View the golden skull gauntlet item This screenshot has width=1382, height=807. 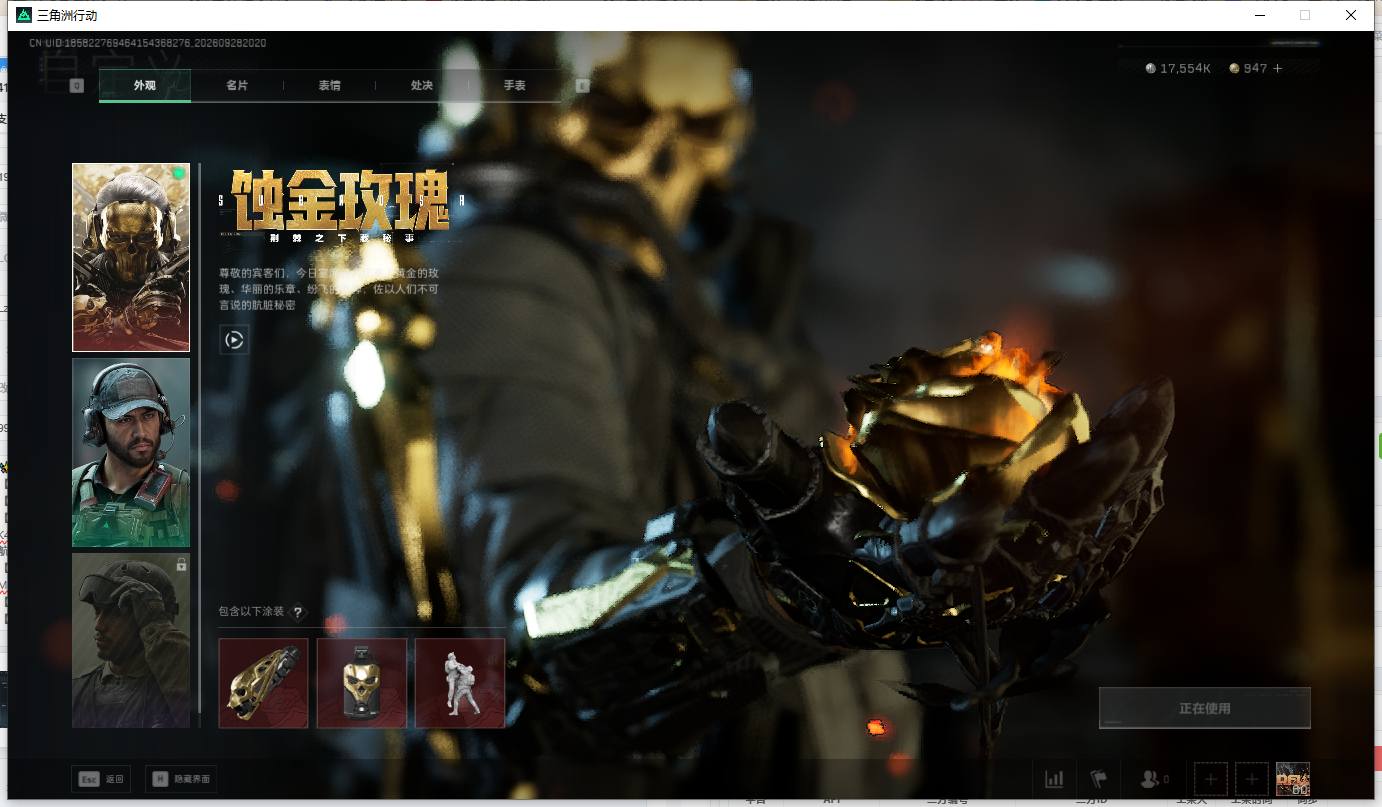tap(264, 683)
